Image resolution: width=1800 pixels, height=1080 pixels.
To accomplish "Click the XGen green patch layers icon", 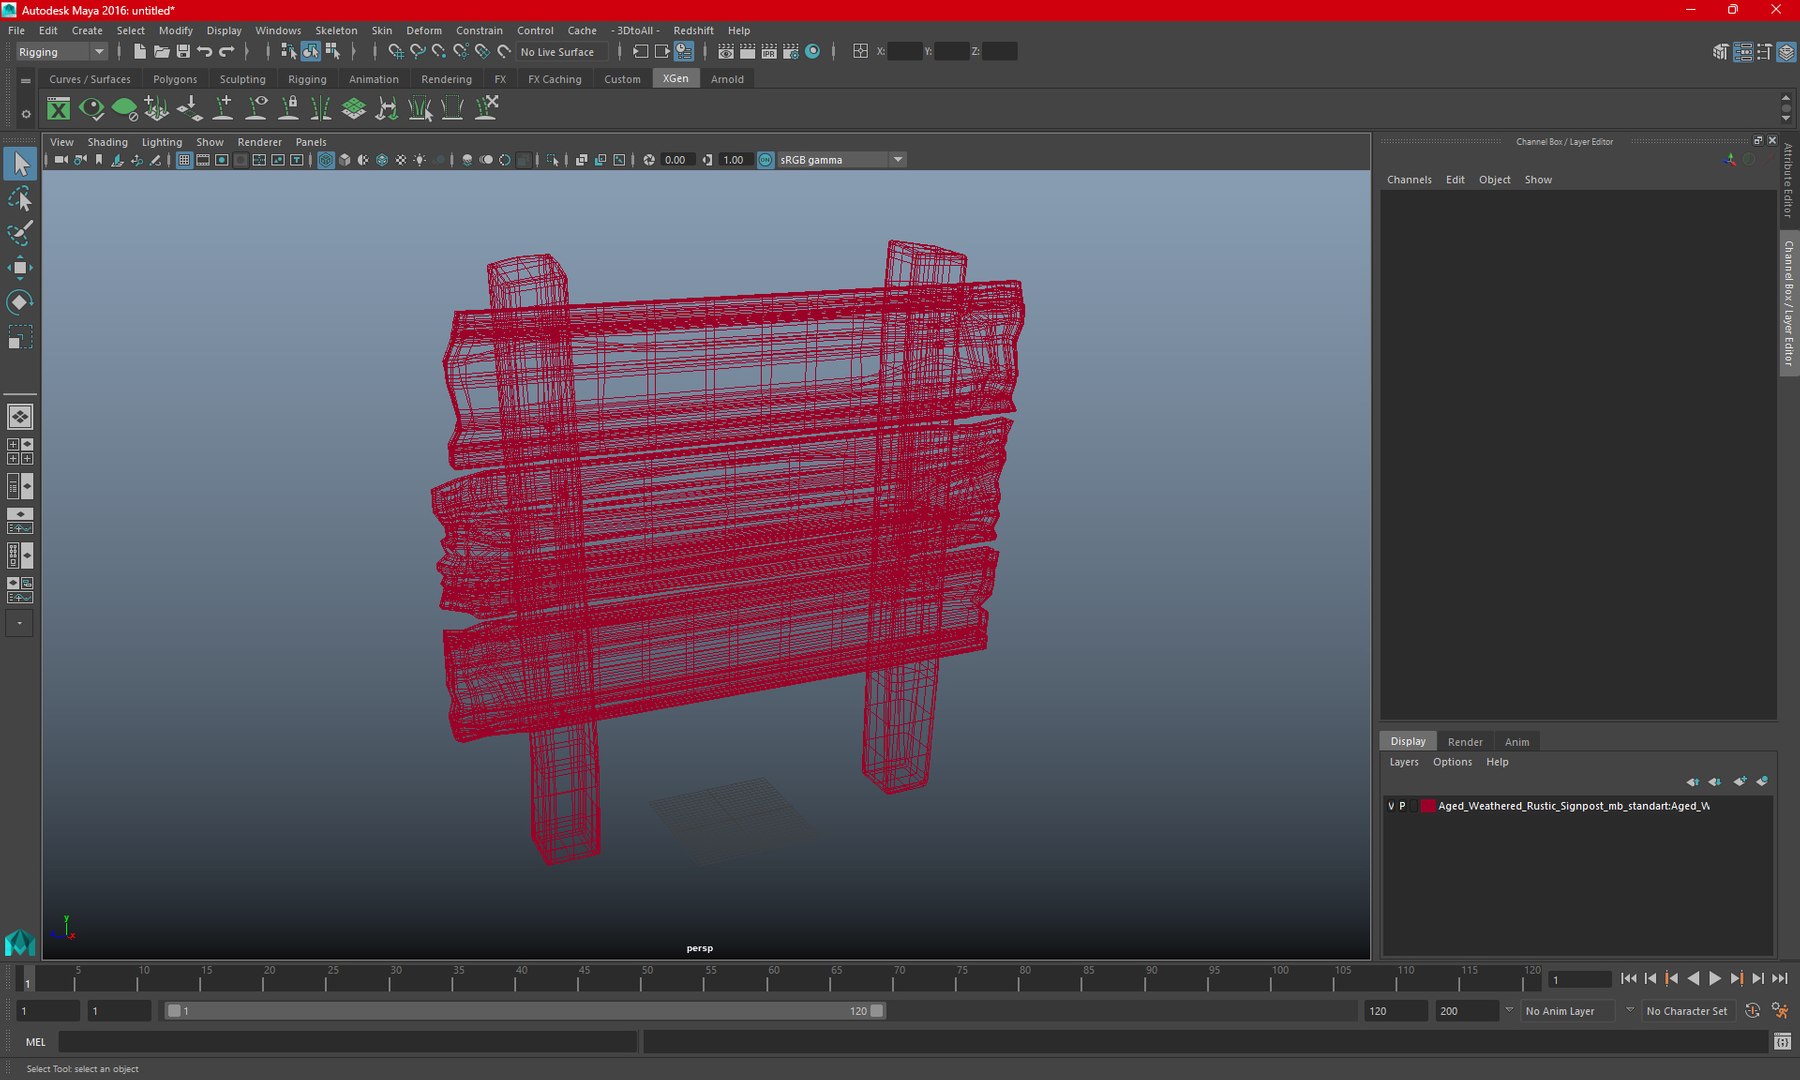I will [353, 108].
